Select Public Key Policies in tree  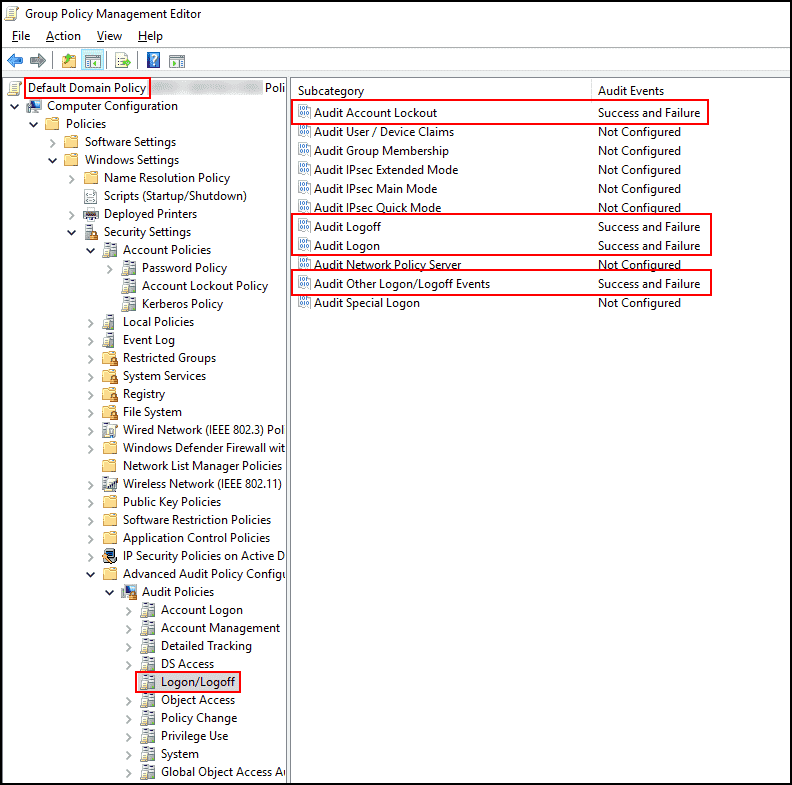(x=172, y=502)
